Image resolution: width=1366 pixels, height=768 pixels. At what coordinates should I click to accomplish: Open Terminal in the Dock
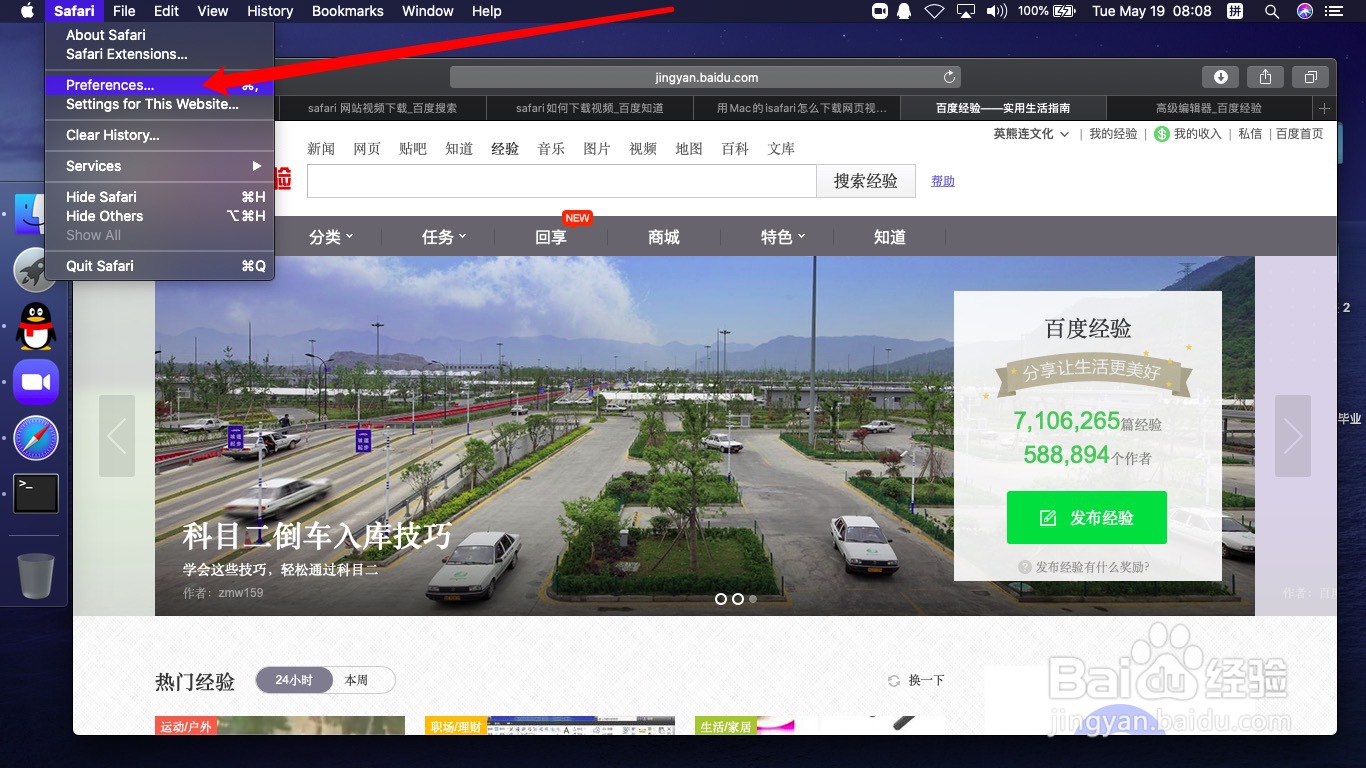tap(36, 494)
